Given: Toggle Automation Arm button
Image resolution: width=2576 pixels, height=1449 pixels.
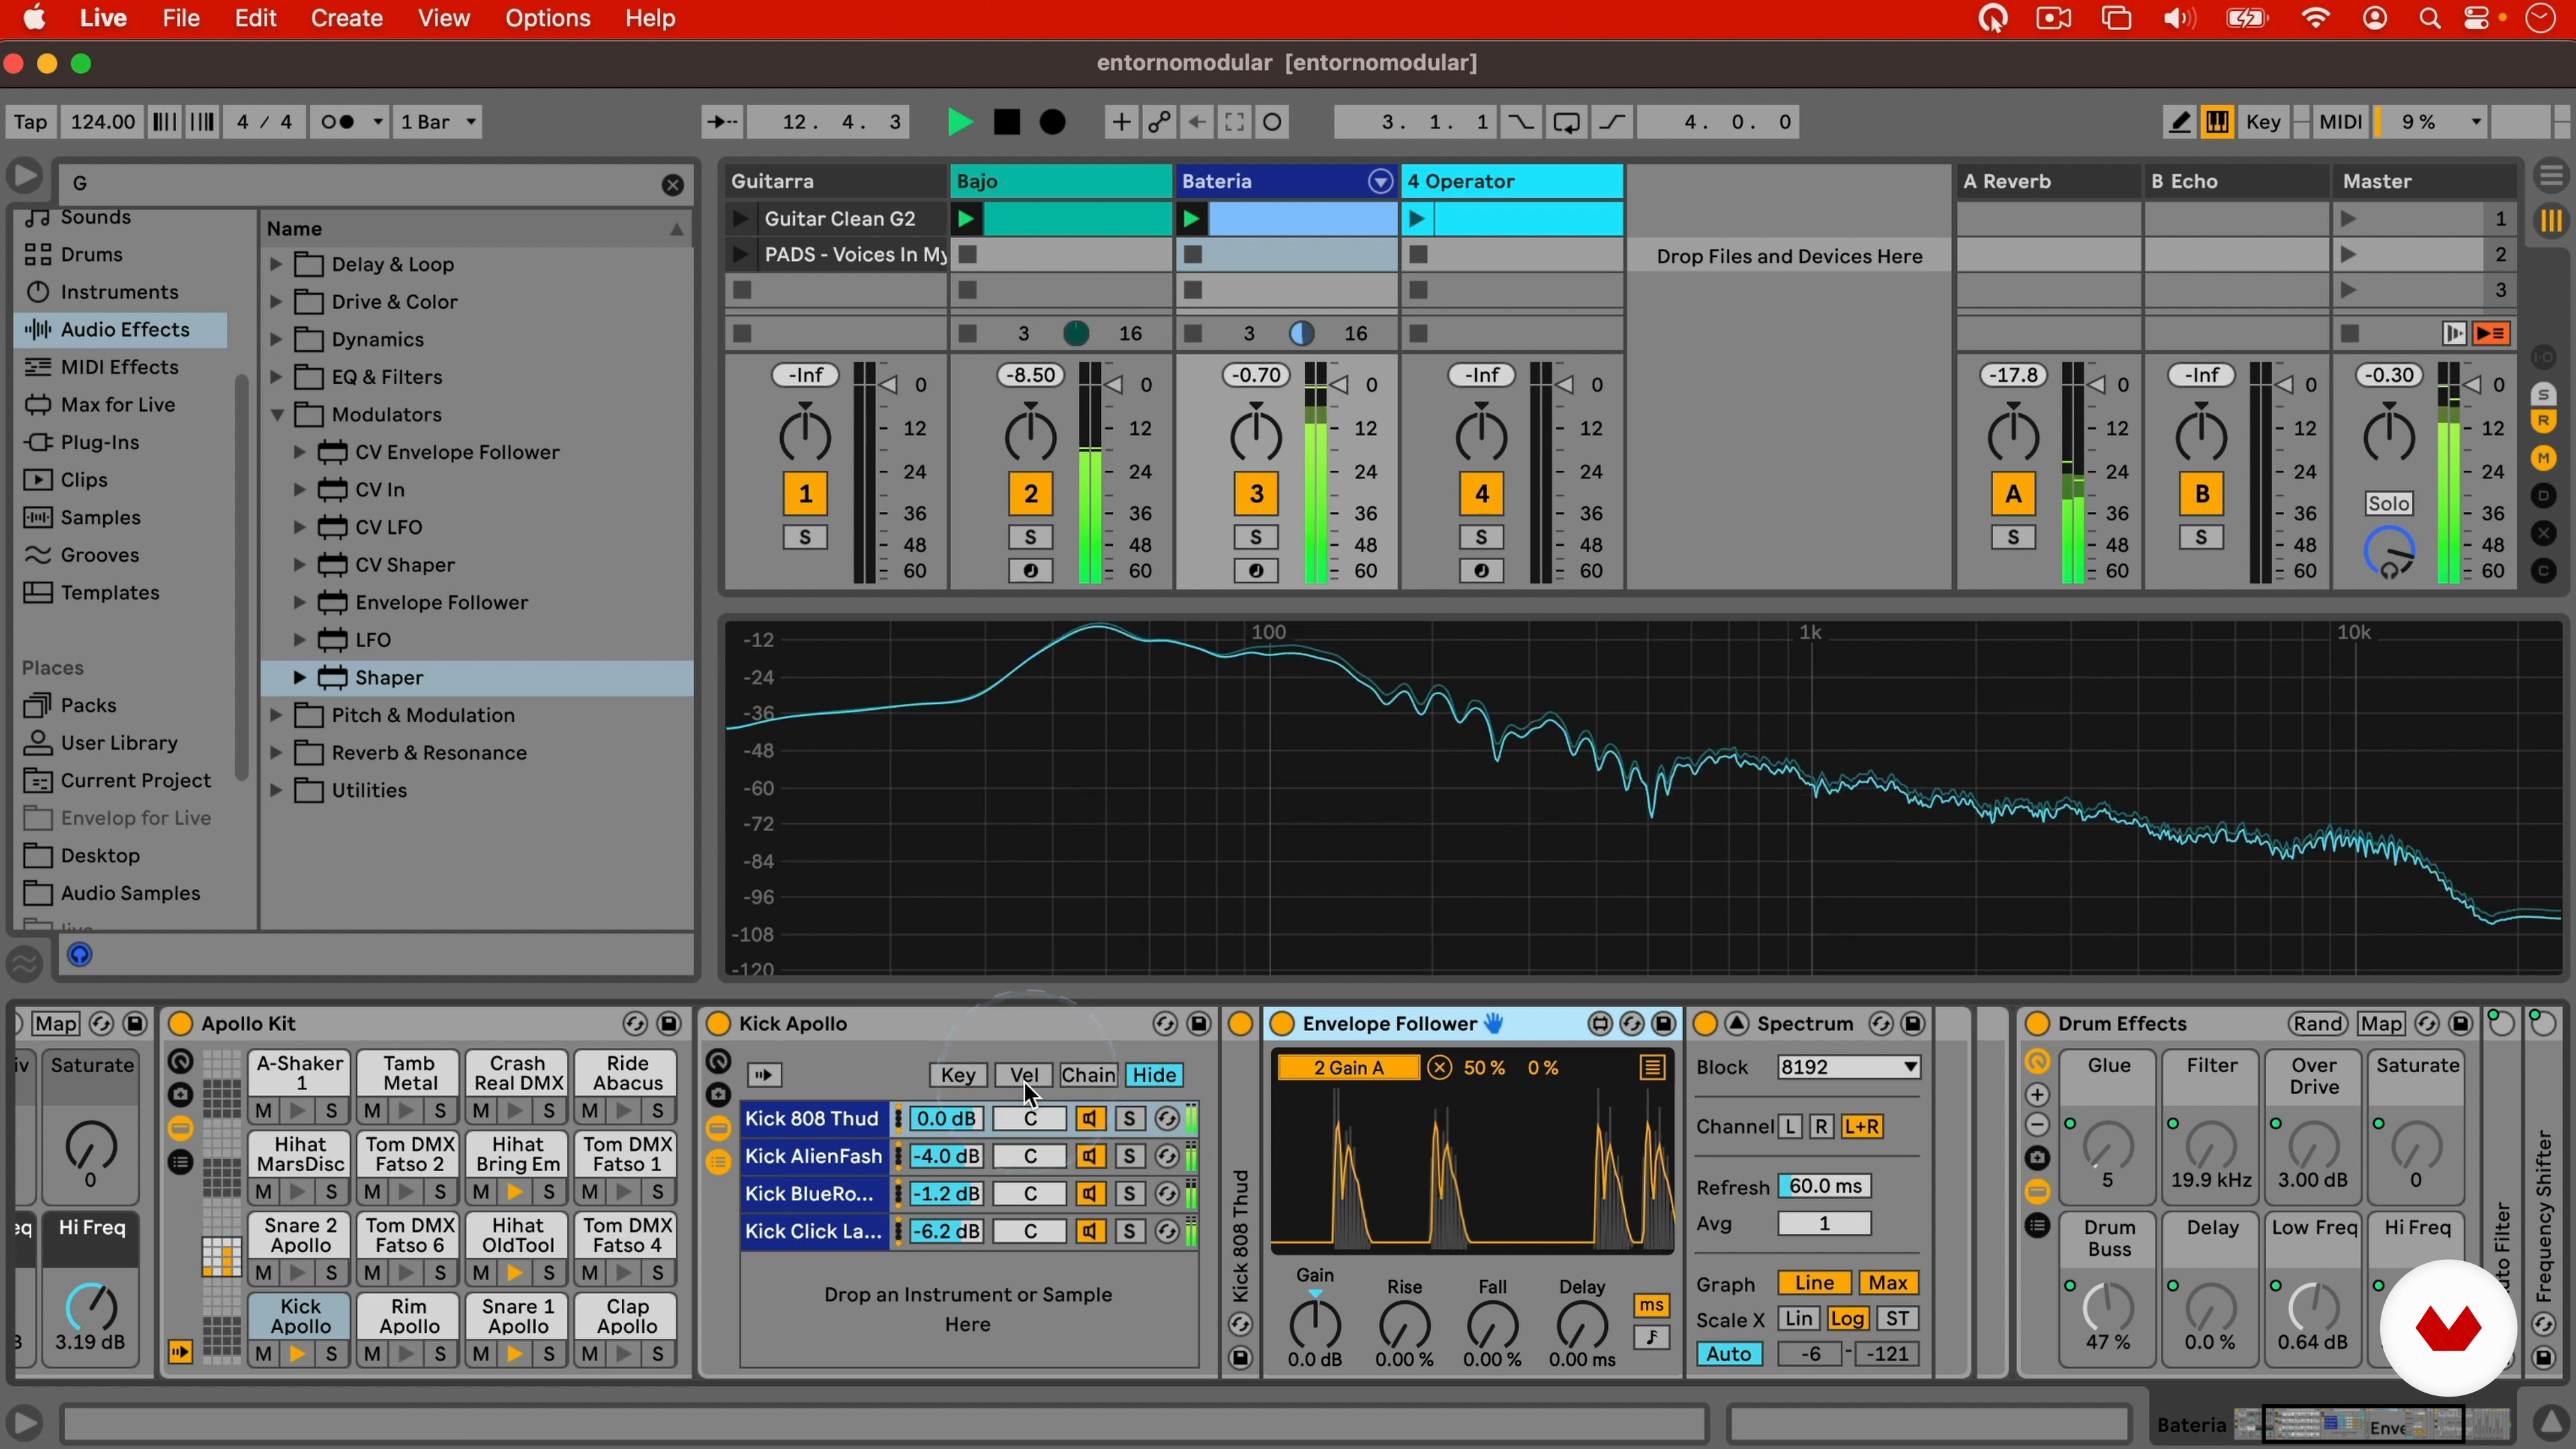Looking at the screenshot, I should tap(1159, 122).
